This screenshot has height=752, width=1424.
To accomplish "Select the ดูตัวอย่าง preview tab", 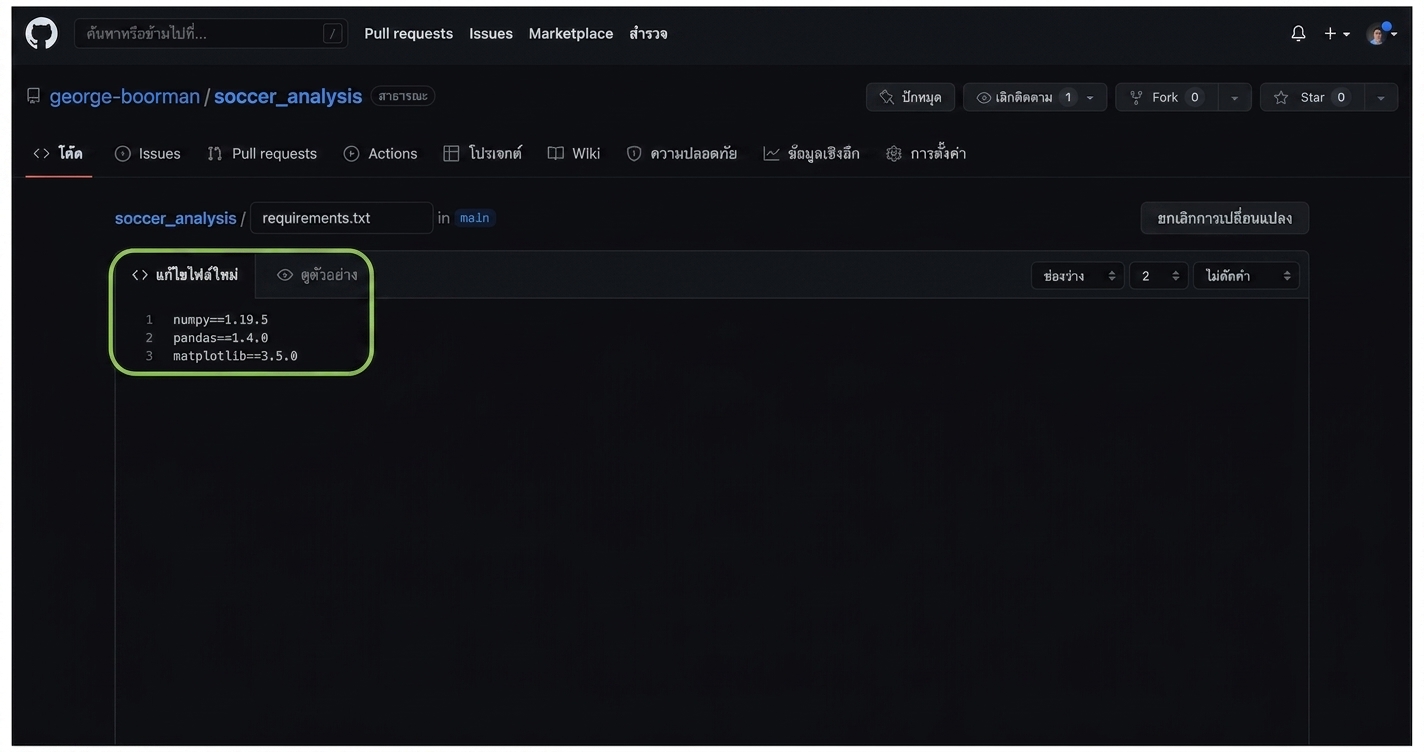I will click(316, 275).
